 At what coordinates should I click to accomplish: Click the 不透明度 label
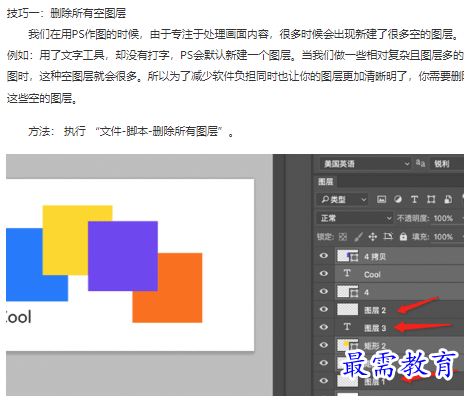tap(413, 218)
